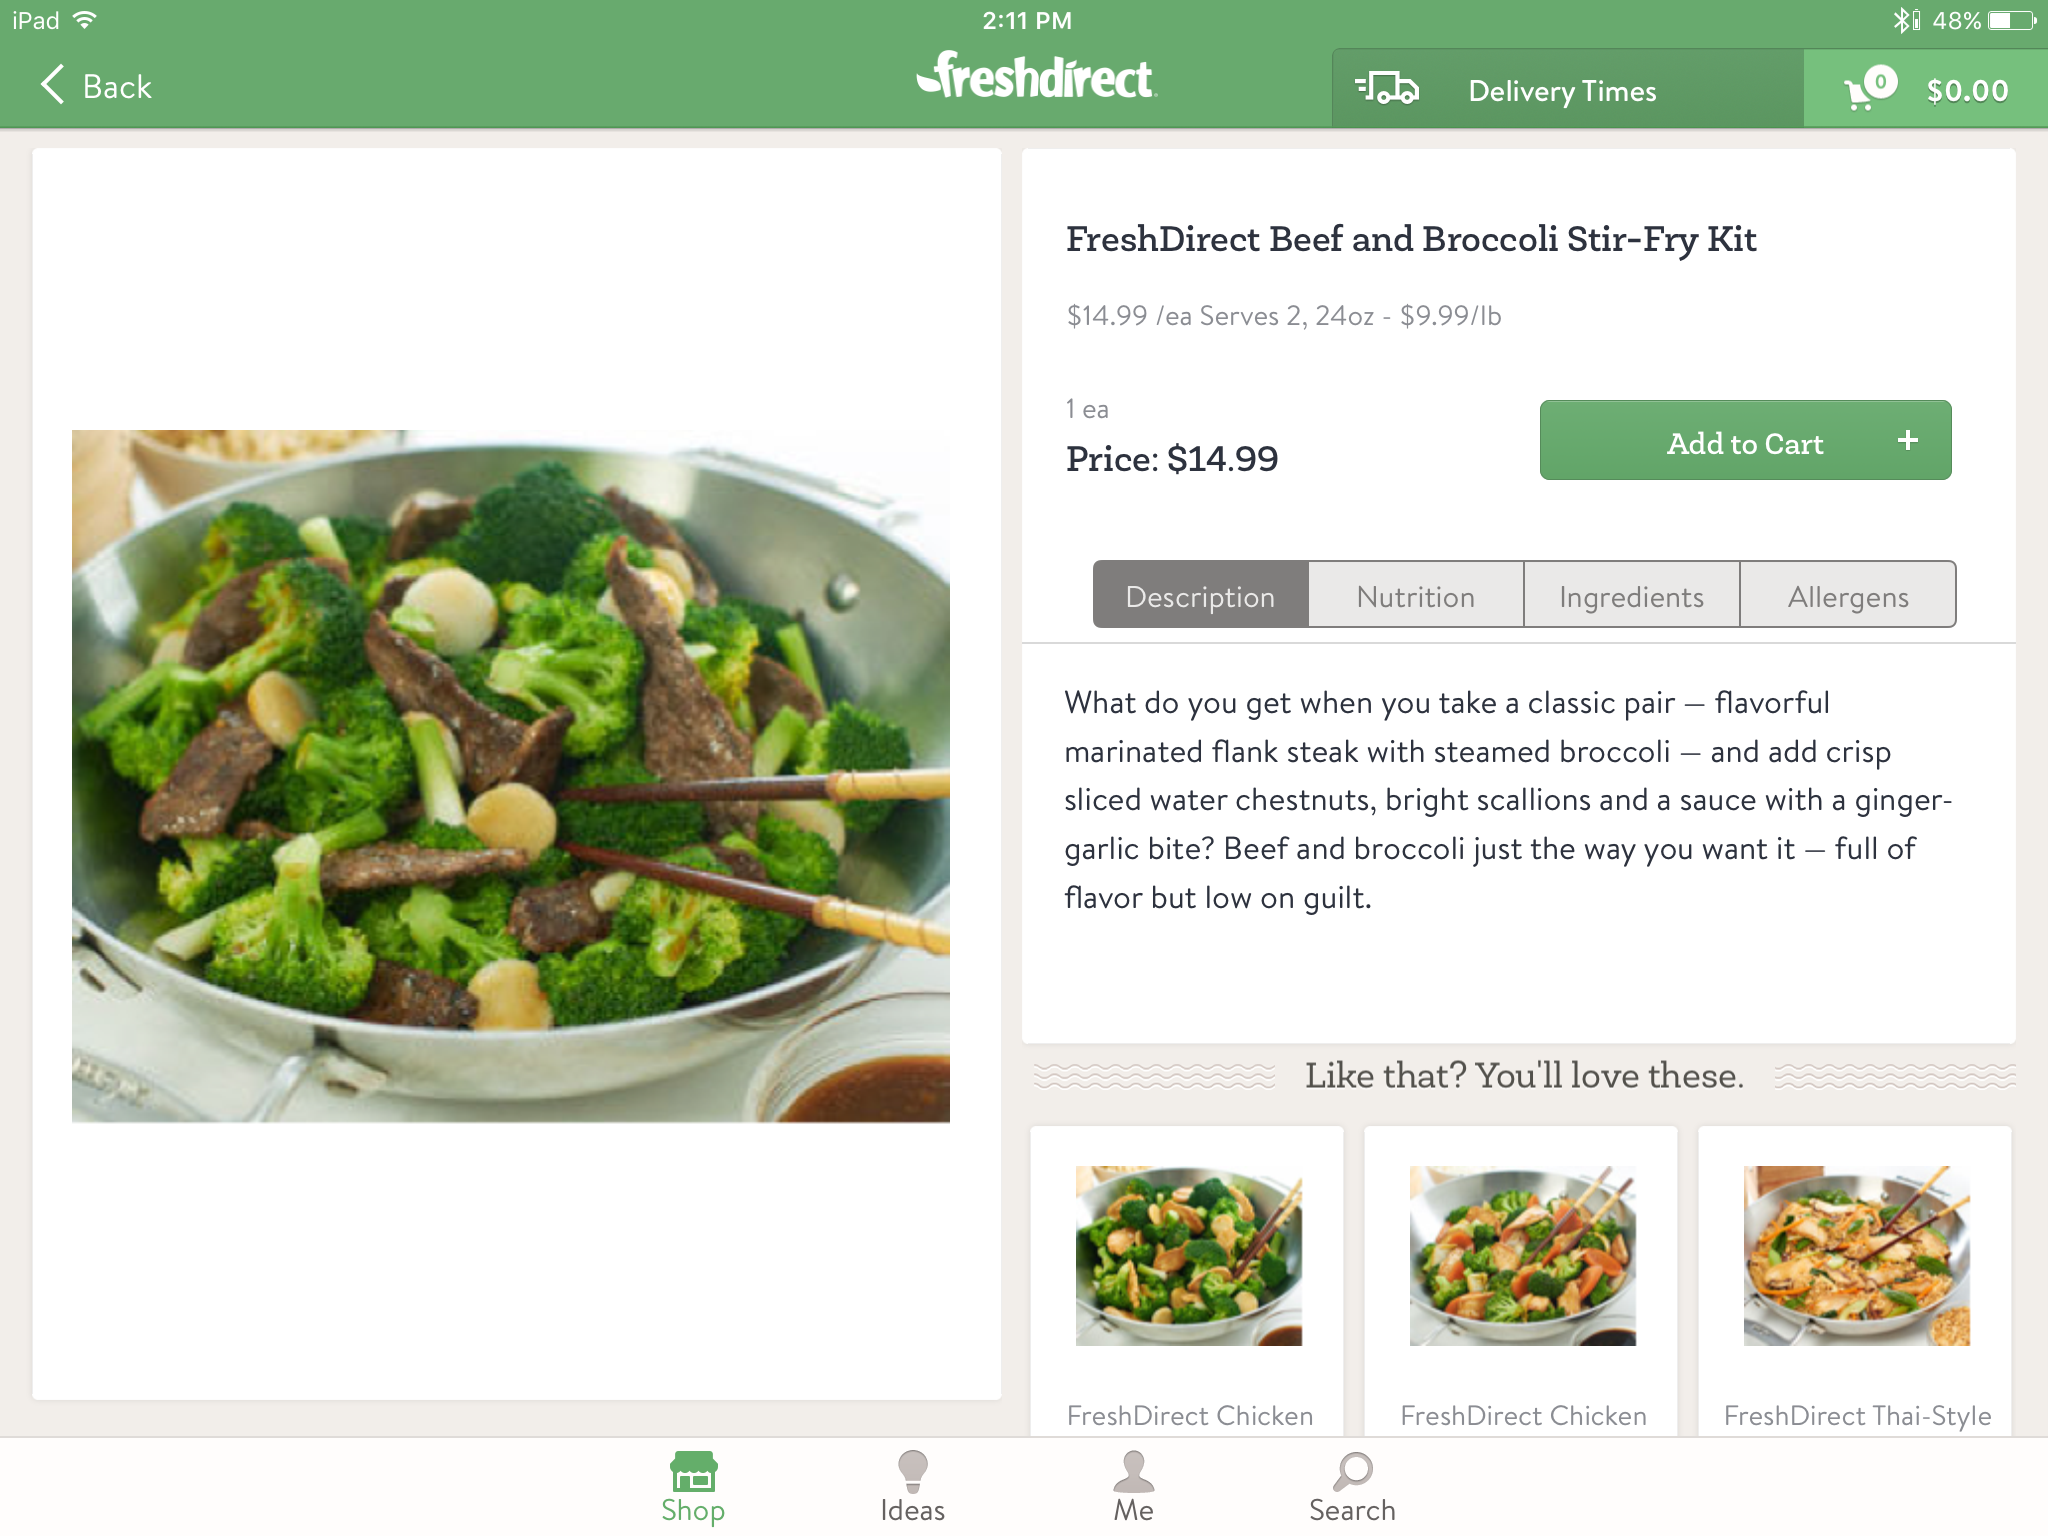
Task: Tap the $0.00 cart total
Action: coord(1967,91)
